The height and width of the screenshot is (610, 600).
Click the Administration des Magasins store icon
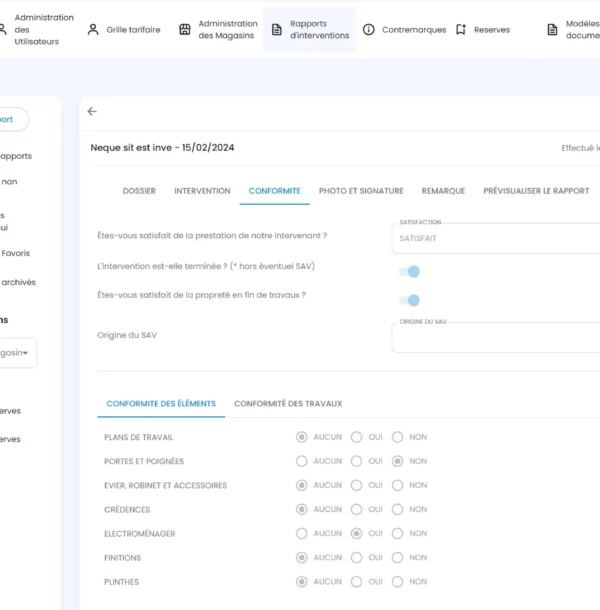point(185,30)
